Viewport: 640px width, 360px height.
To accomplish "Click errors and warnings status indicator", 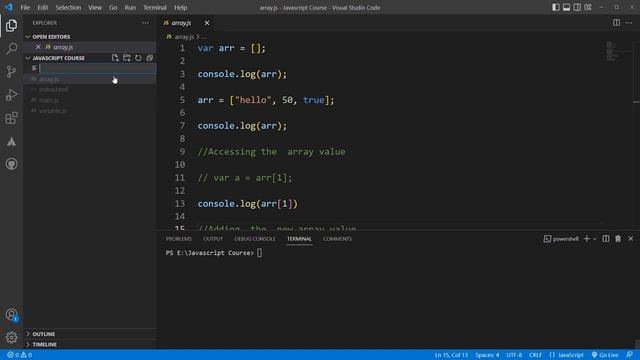I will point(19,355).
